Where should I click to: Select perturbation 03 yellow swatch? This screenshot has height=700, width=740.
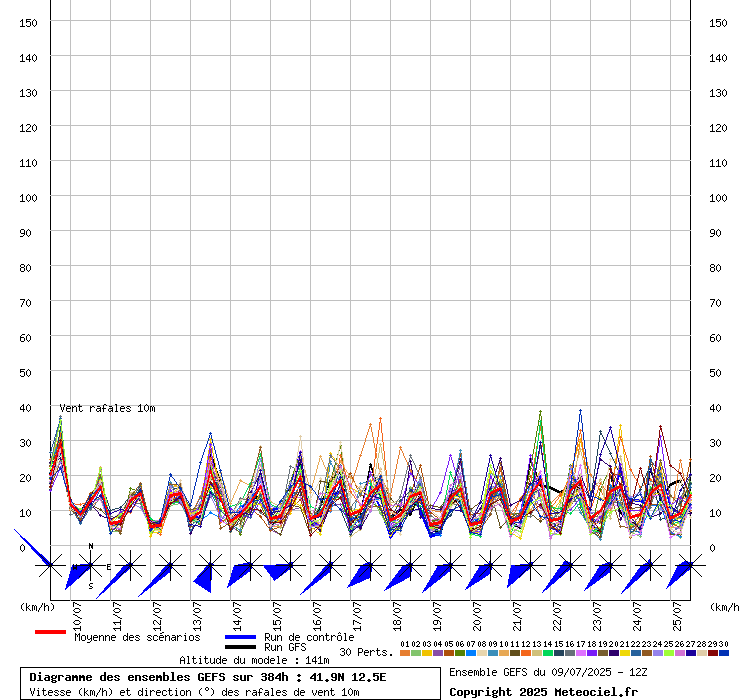point(427,653)
